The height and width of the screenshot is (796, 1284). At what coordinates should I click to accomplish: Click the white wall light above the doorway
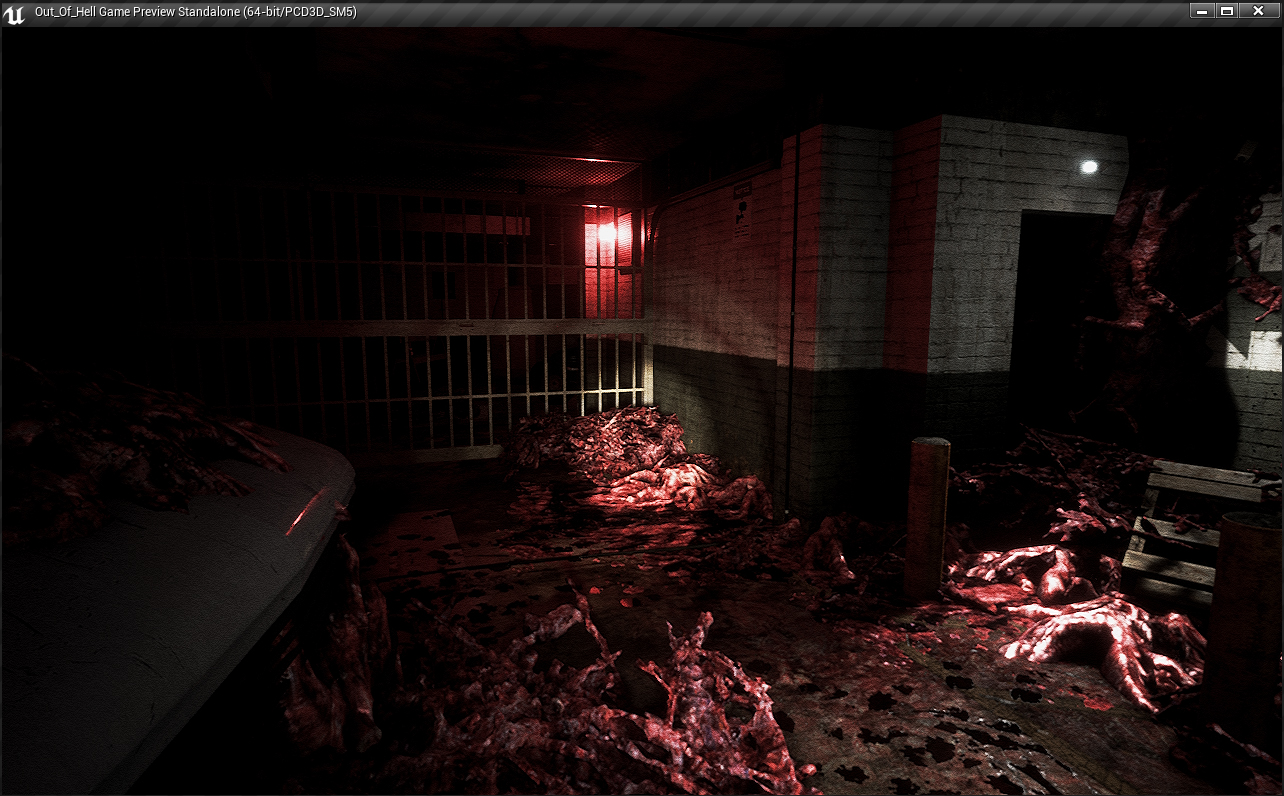point(1089,167)
